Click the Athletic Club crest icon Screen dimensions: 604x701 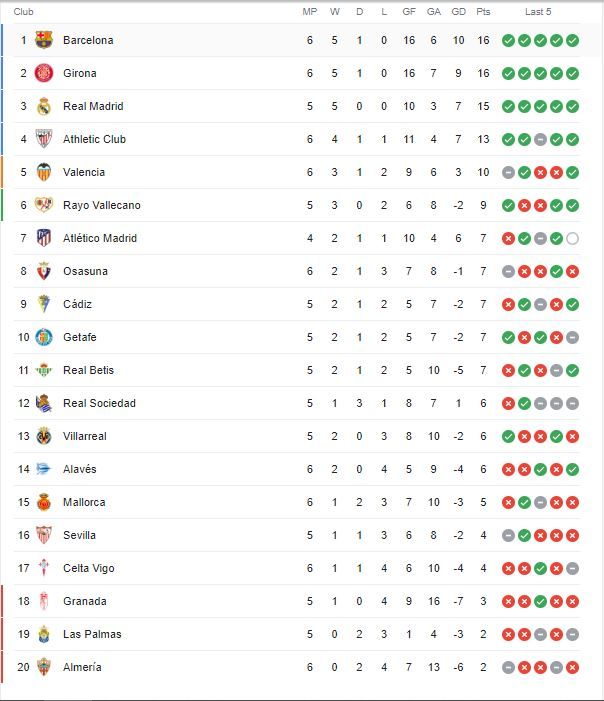(44, 139)
